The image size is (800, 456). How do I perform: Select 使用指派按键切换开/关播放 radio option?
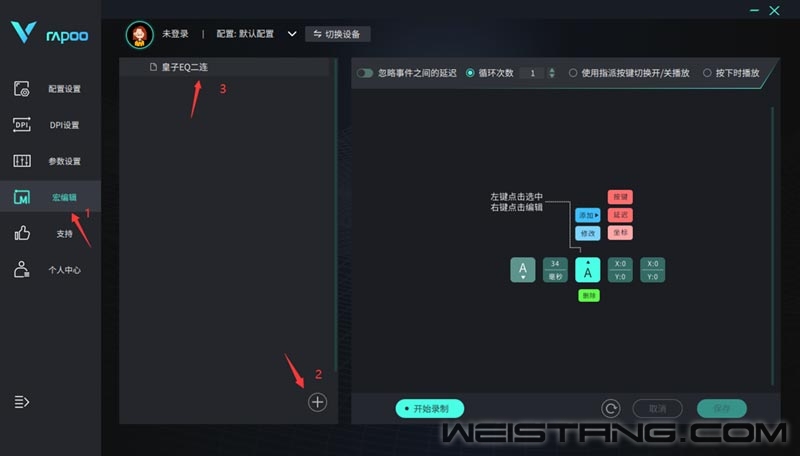(x=573, y=73)
